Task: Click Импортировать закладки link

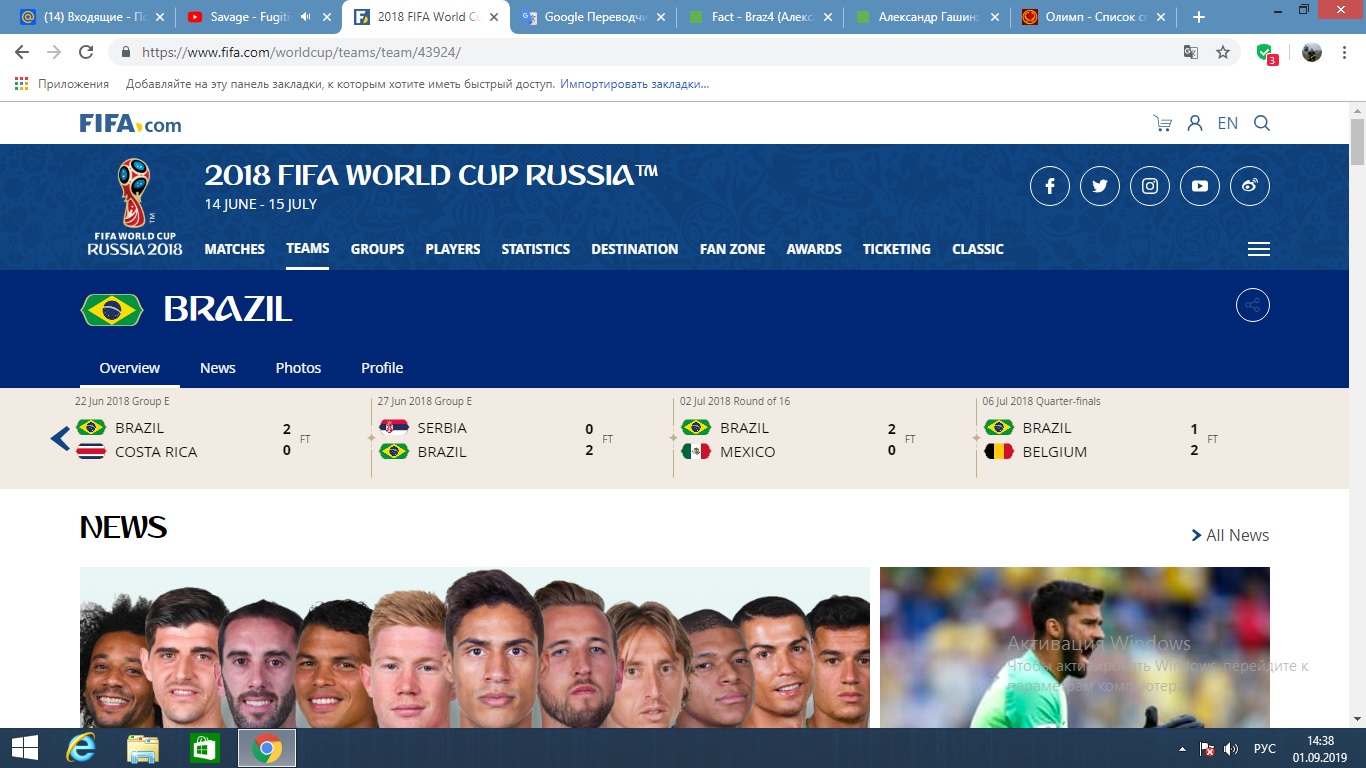Action: click(634, 84)
